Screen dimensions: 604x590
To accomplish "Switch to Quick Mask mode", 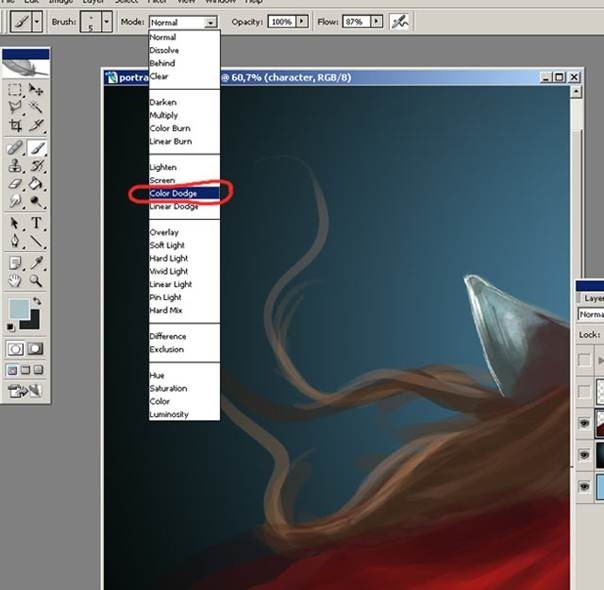I will (x=35, y=349).
